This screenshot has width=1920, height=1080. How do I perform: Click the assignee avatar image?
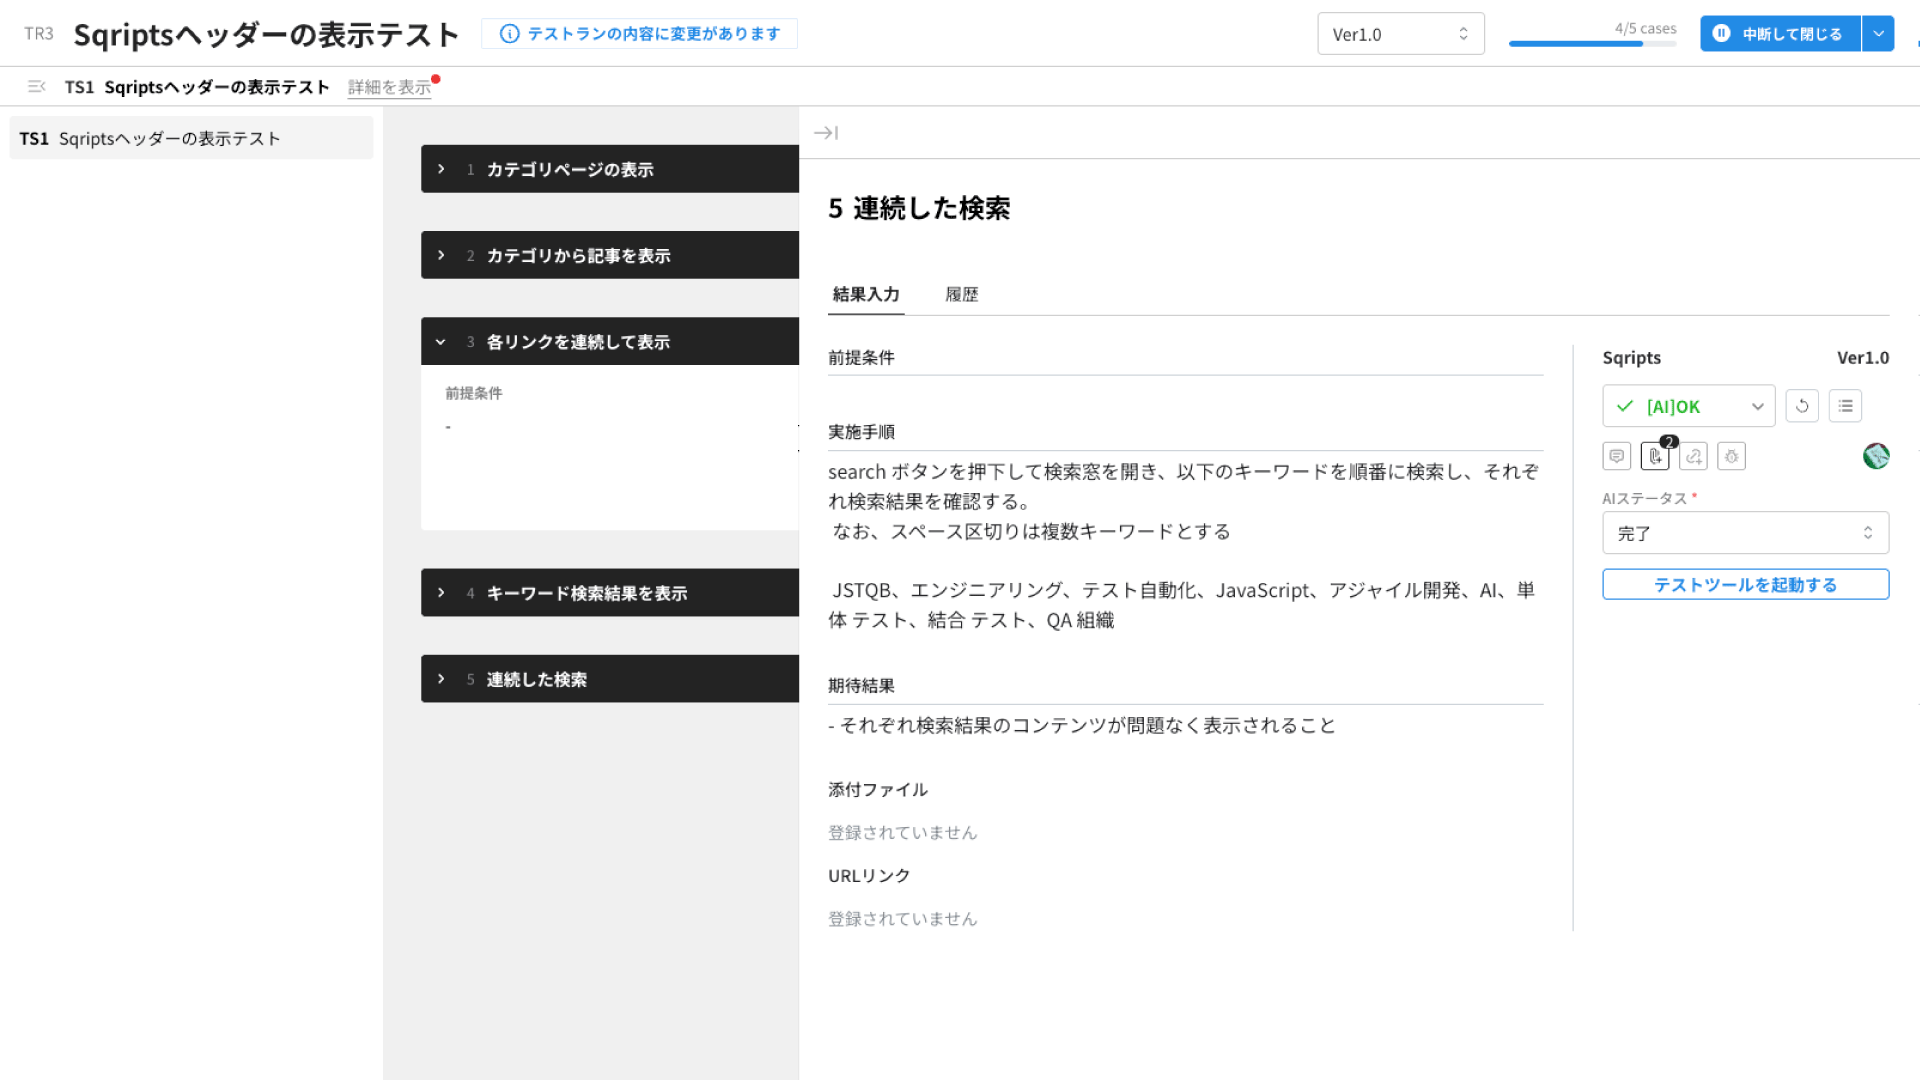tap(1876, 456)
